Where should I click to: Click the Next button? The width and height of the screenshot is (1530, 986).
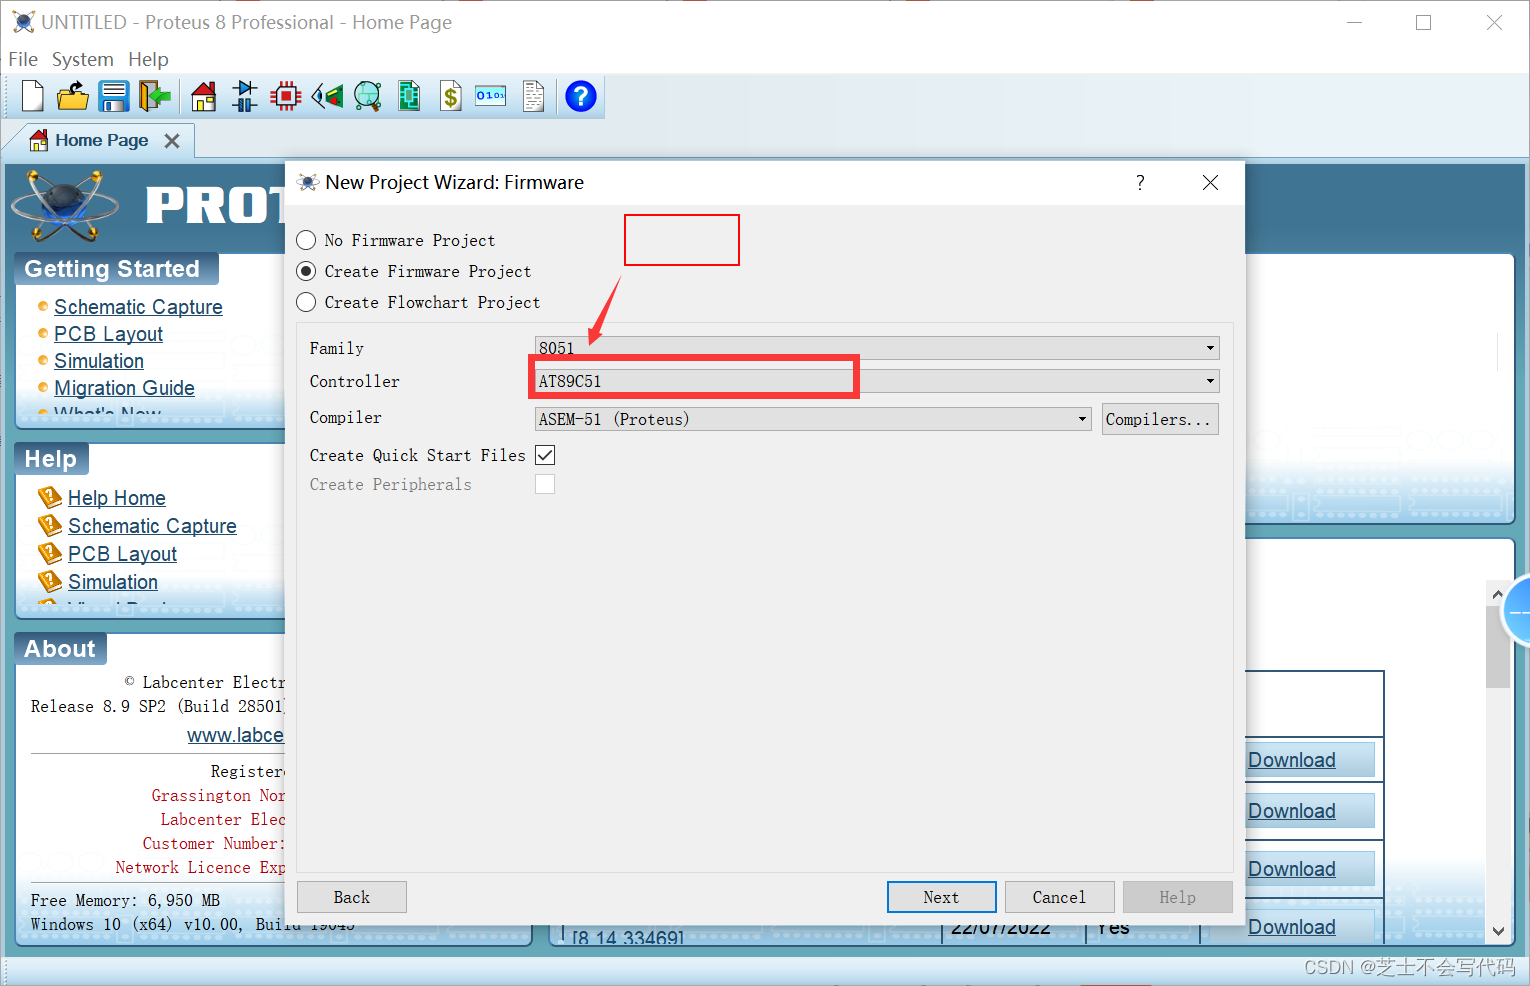pos(941,897)
